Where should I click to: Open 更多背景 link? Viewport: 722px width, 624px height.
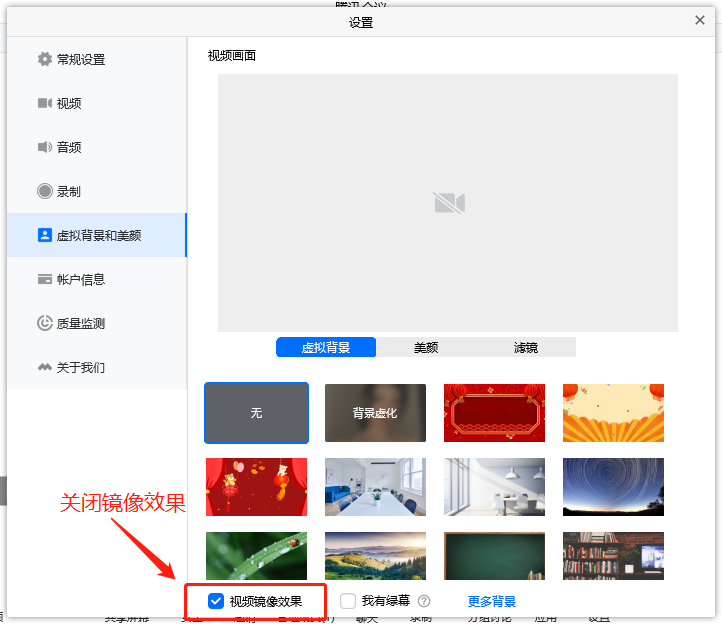coord(492,601)
